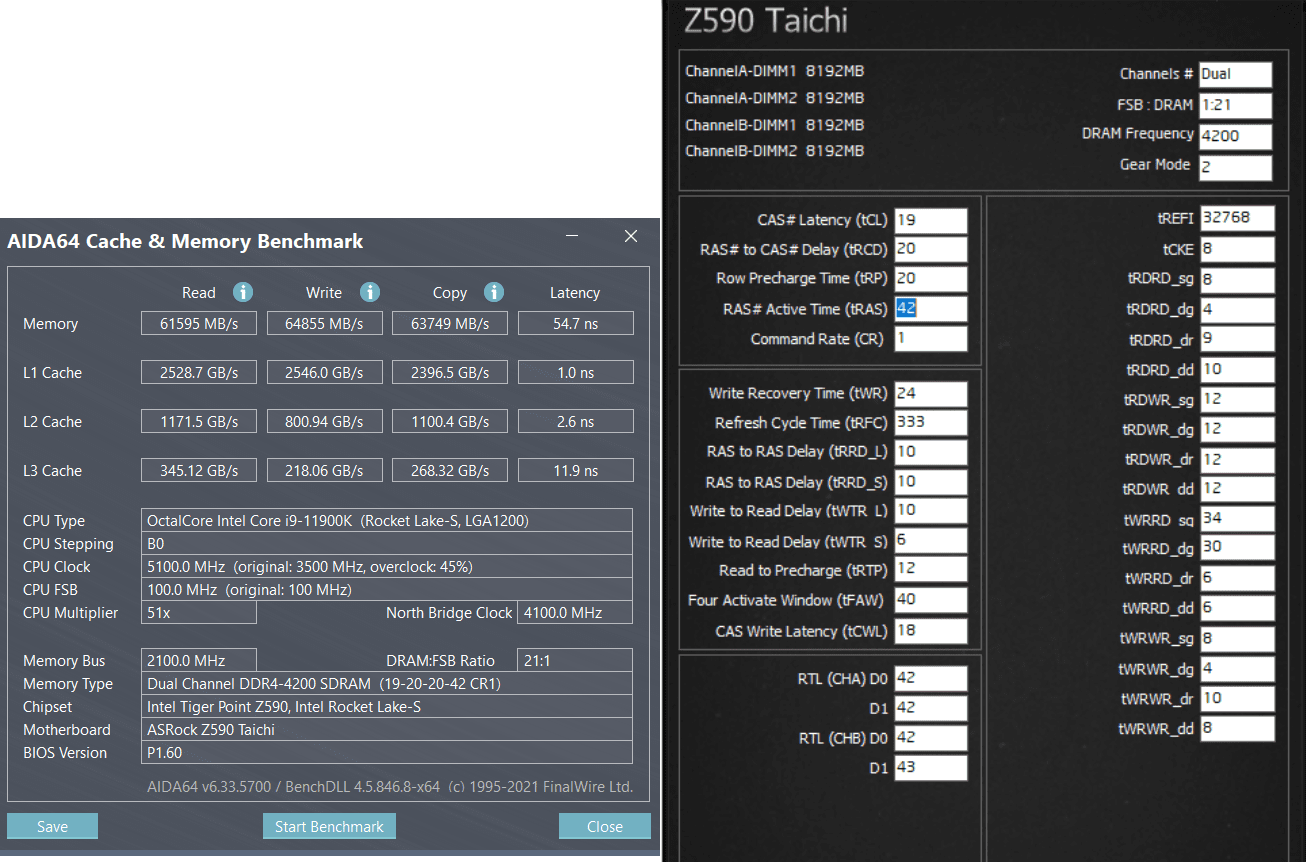The width and height of the screenshot is (1306, 862).
Task: Click the tWTR_L input field
Action: click(931, 511)
